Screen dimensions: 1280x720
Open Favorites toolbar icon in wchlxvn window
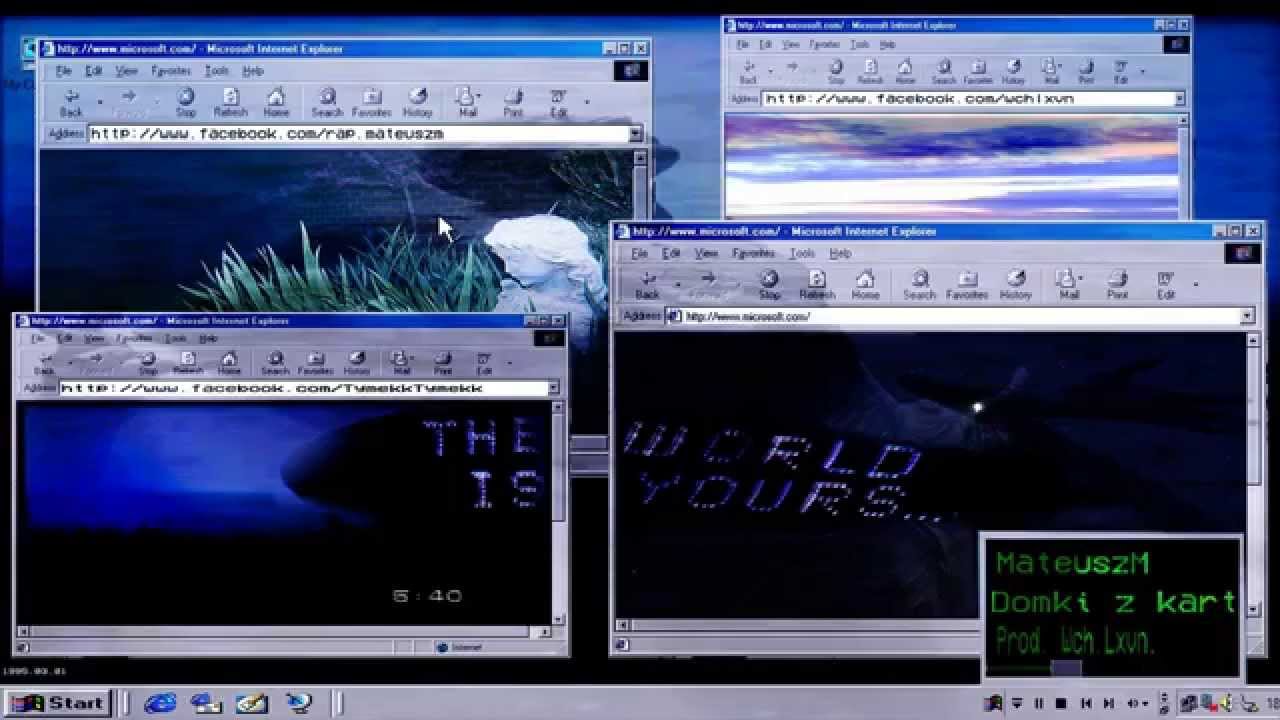coord(978,72)
